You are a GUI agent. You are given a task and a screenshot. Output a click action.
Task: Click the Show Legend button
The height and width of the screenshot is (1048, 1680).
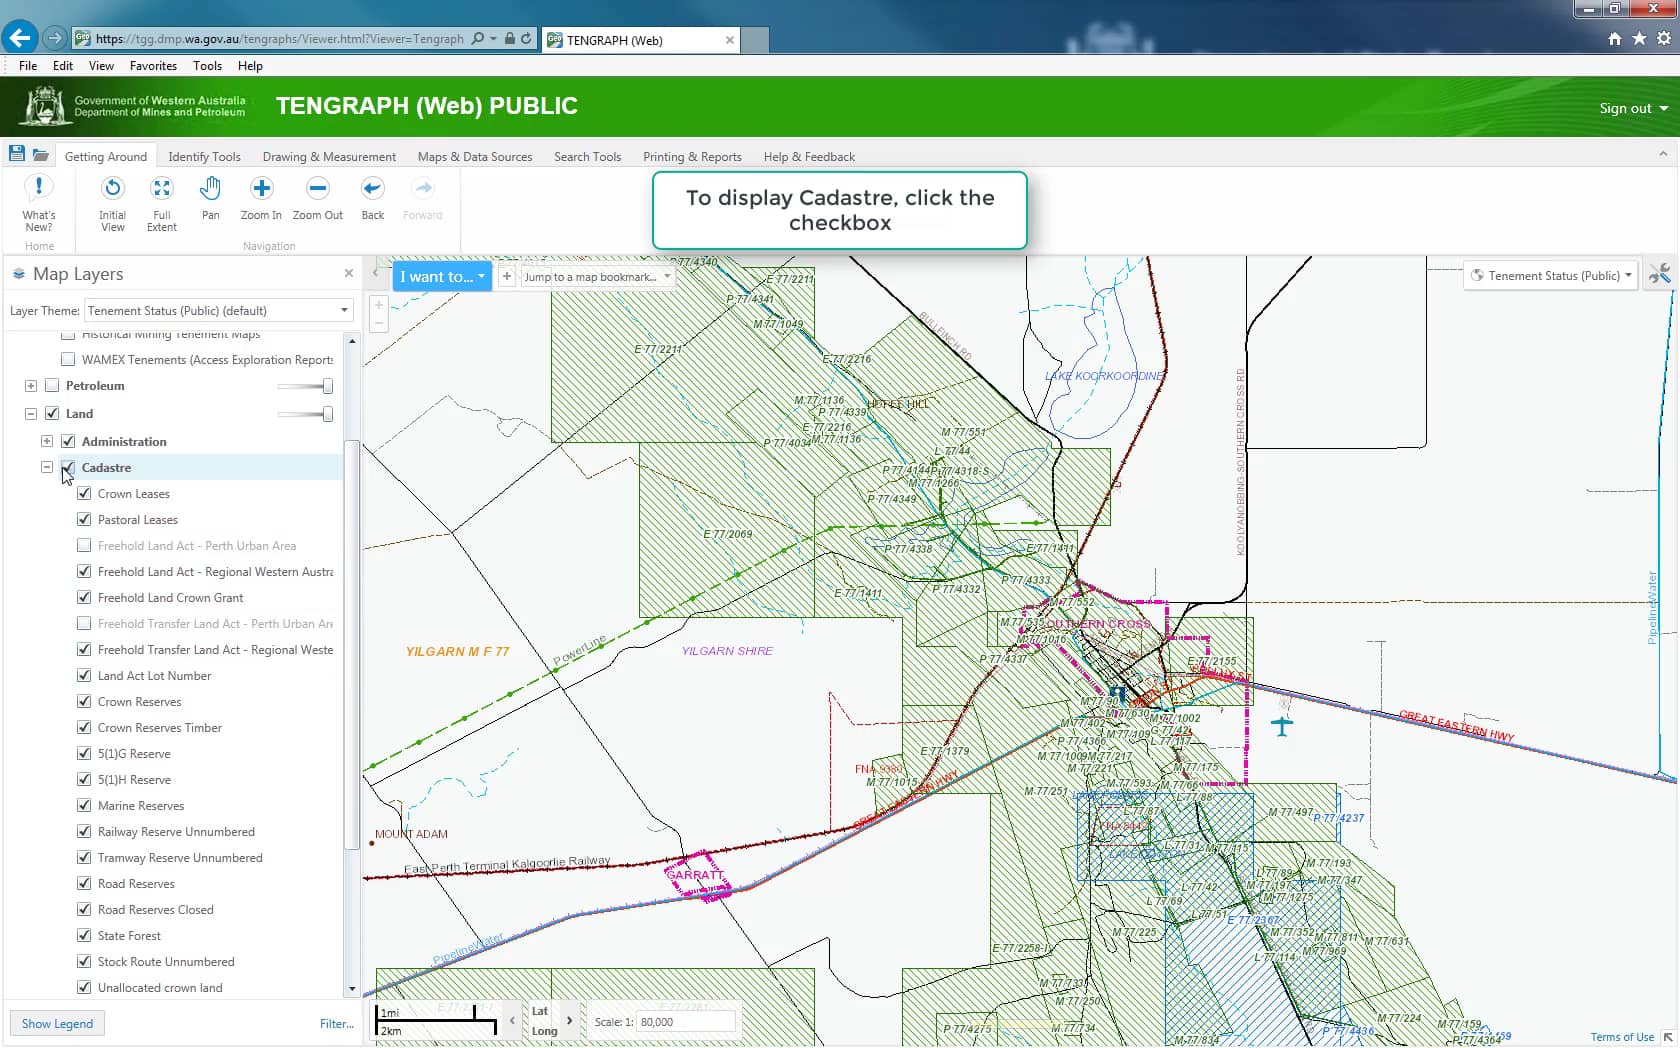tap(57, 1023)
